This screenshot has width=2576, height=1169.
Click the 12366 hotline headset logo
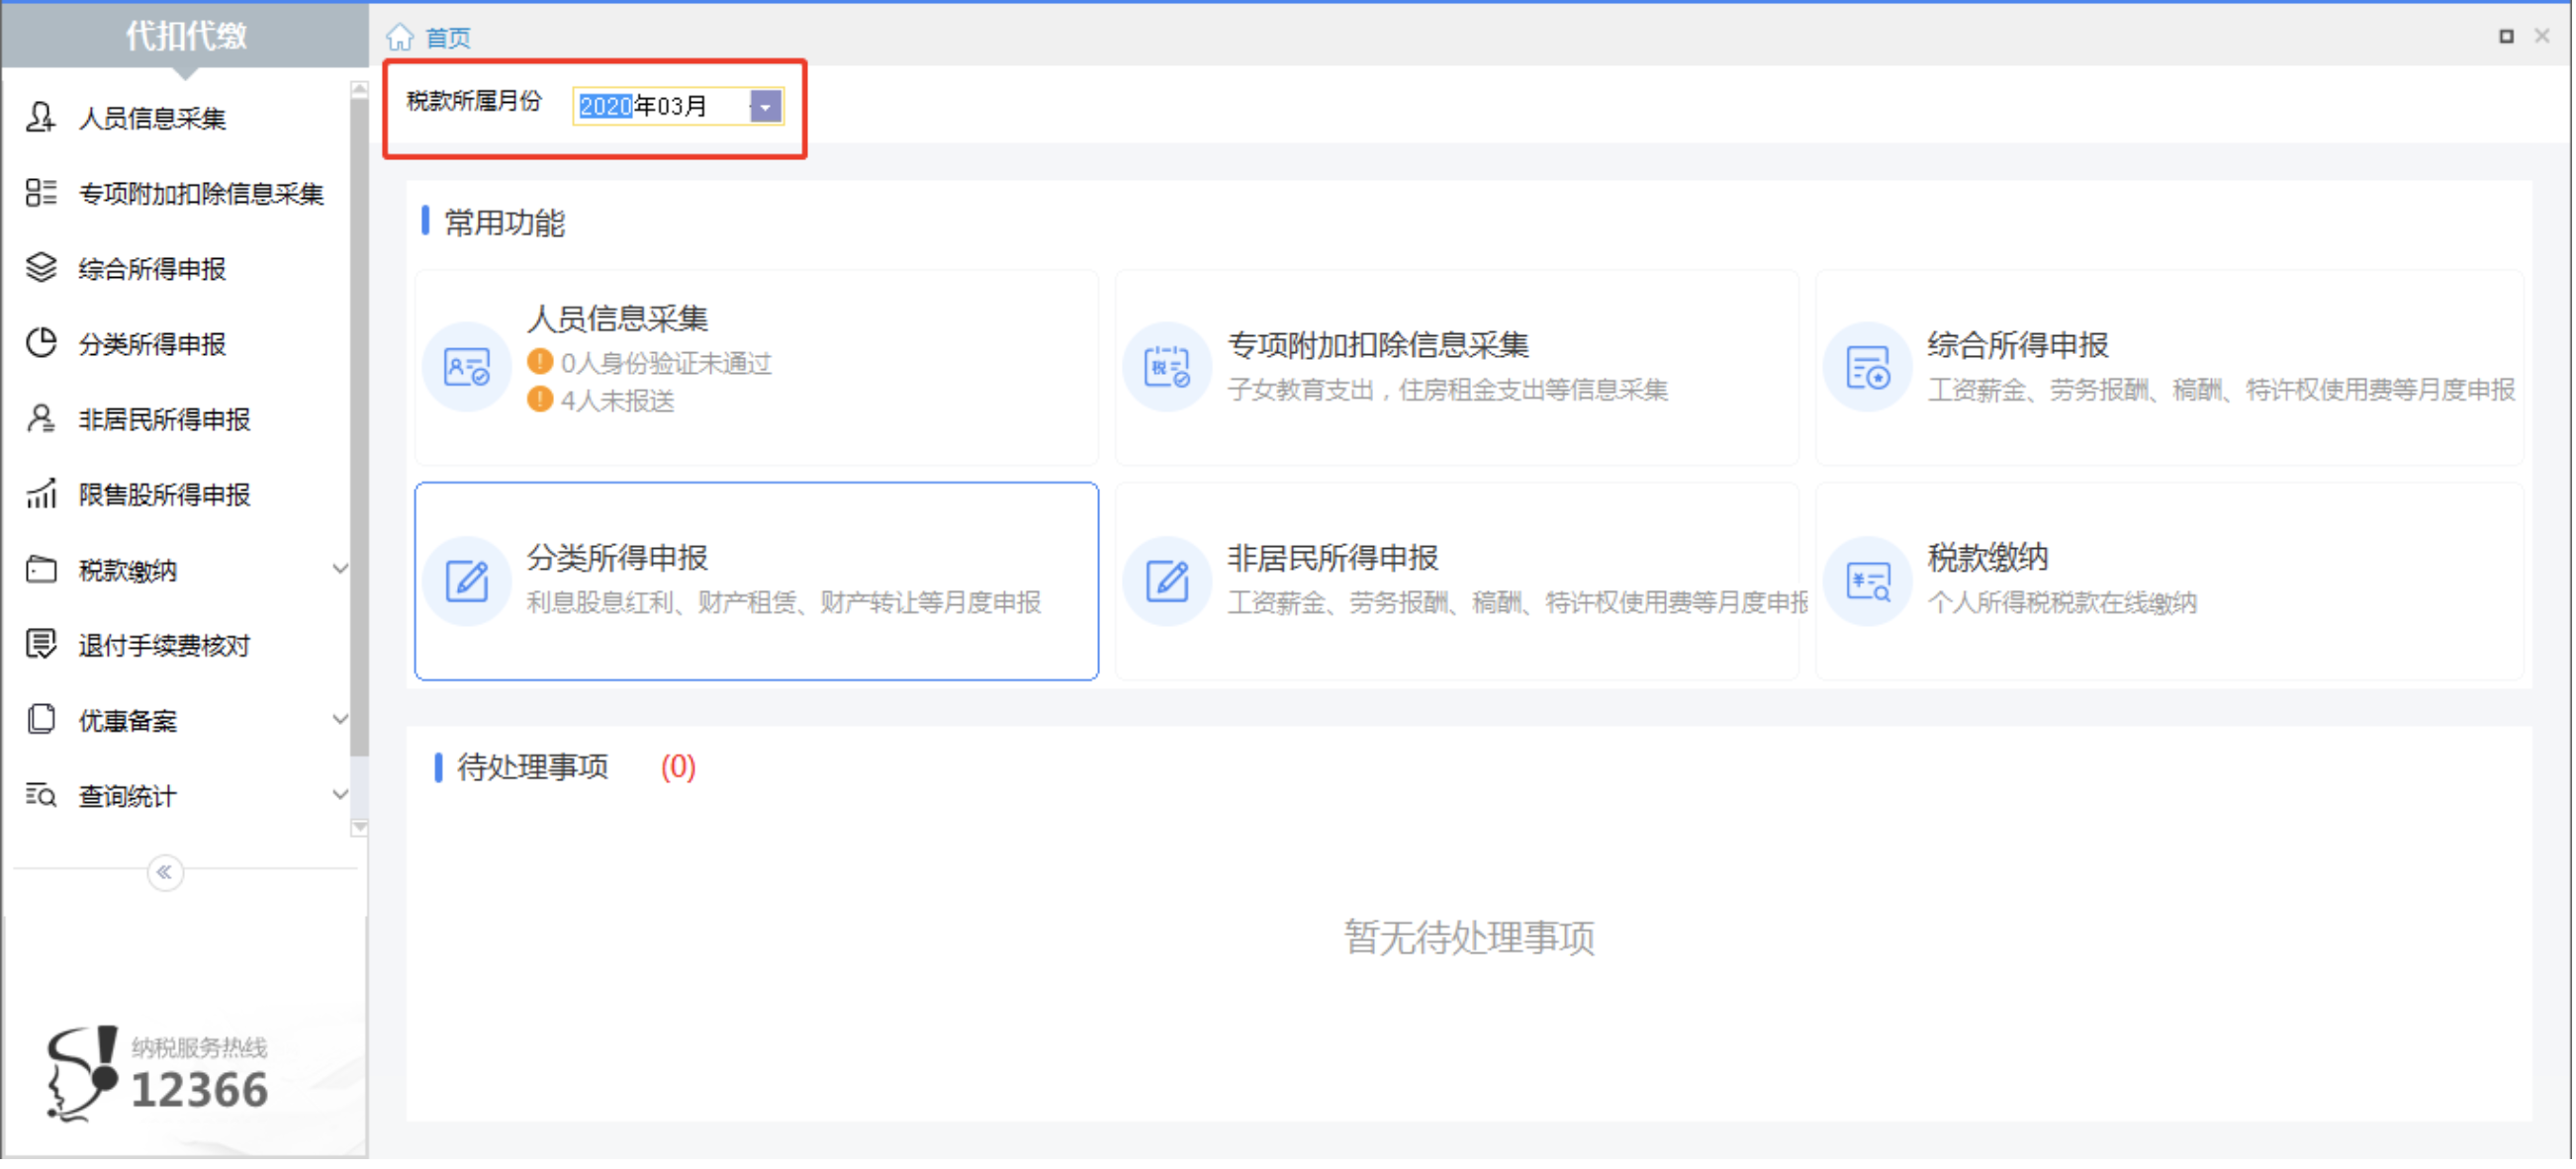coord(82,1075)
